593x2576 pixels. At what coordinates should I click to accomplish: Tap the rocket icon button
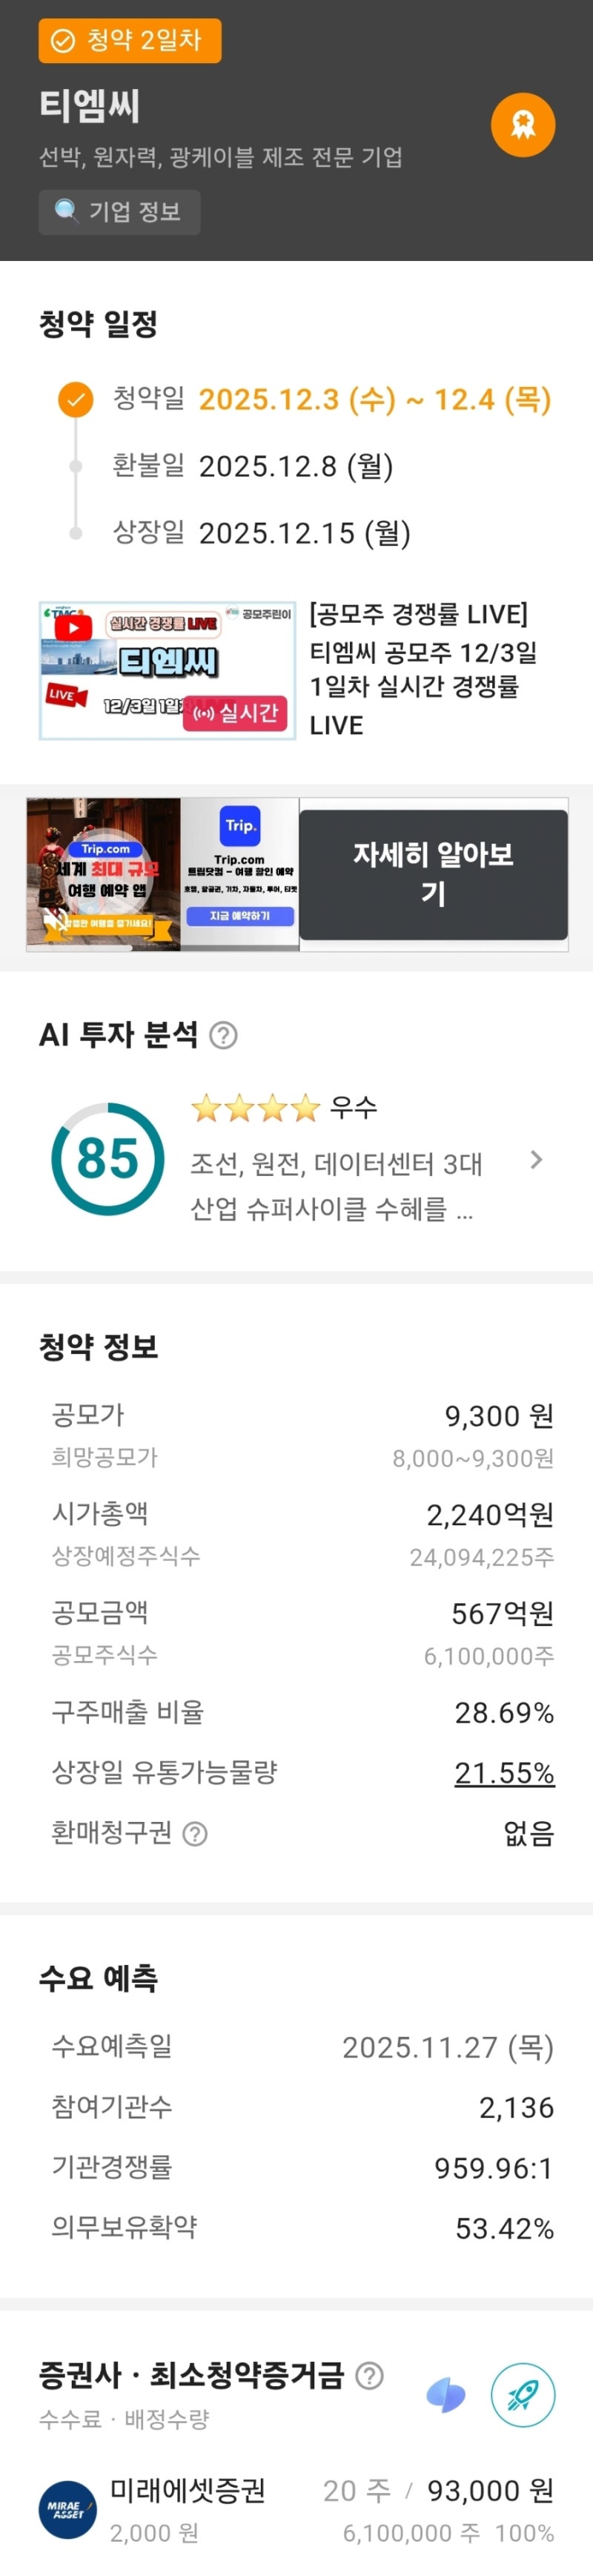click(522, 2395)
